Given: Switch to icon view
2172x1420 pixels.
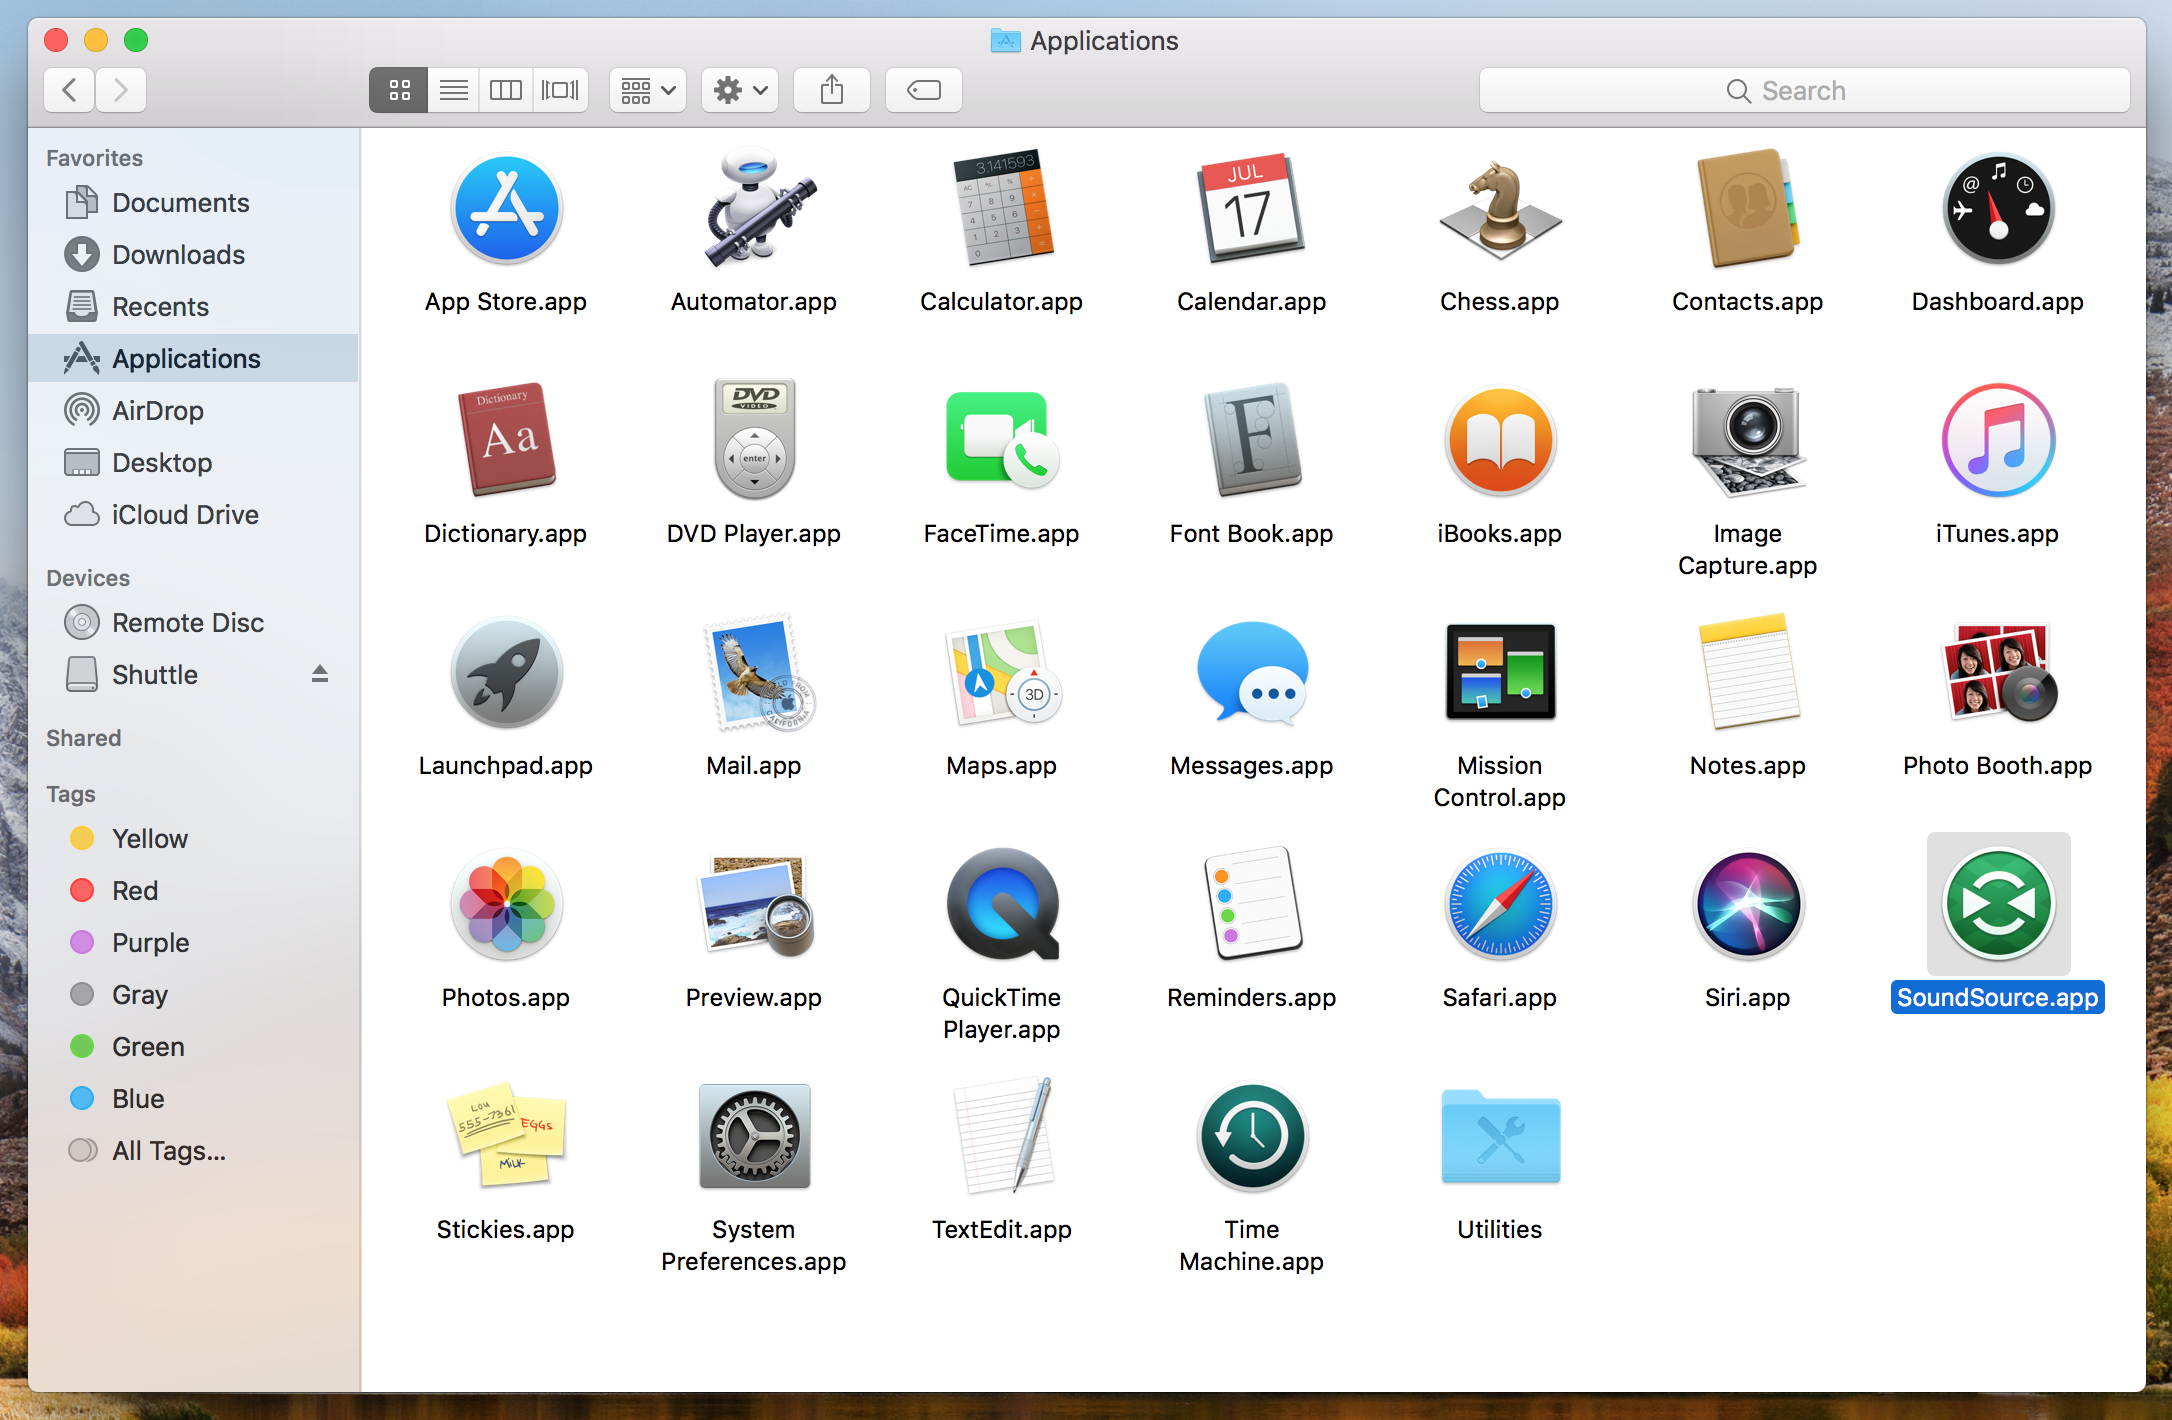Looking at the screenshot, I should coord(399,91).
